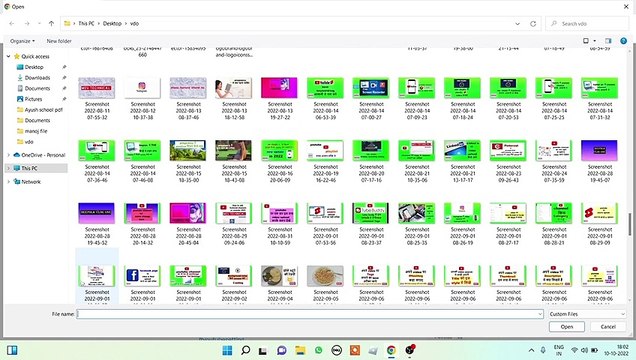The height and width of the screenshot is (360, 636).
Task: Click New folder button
Action: [x=59, y=41]
